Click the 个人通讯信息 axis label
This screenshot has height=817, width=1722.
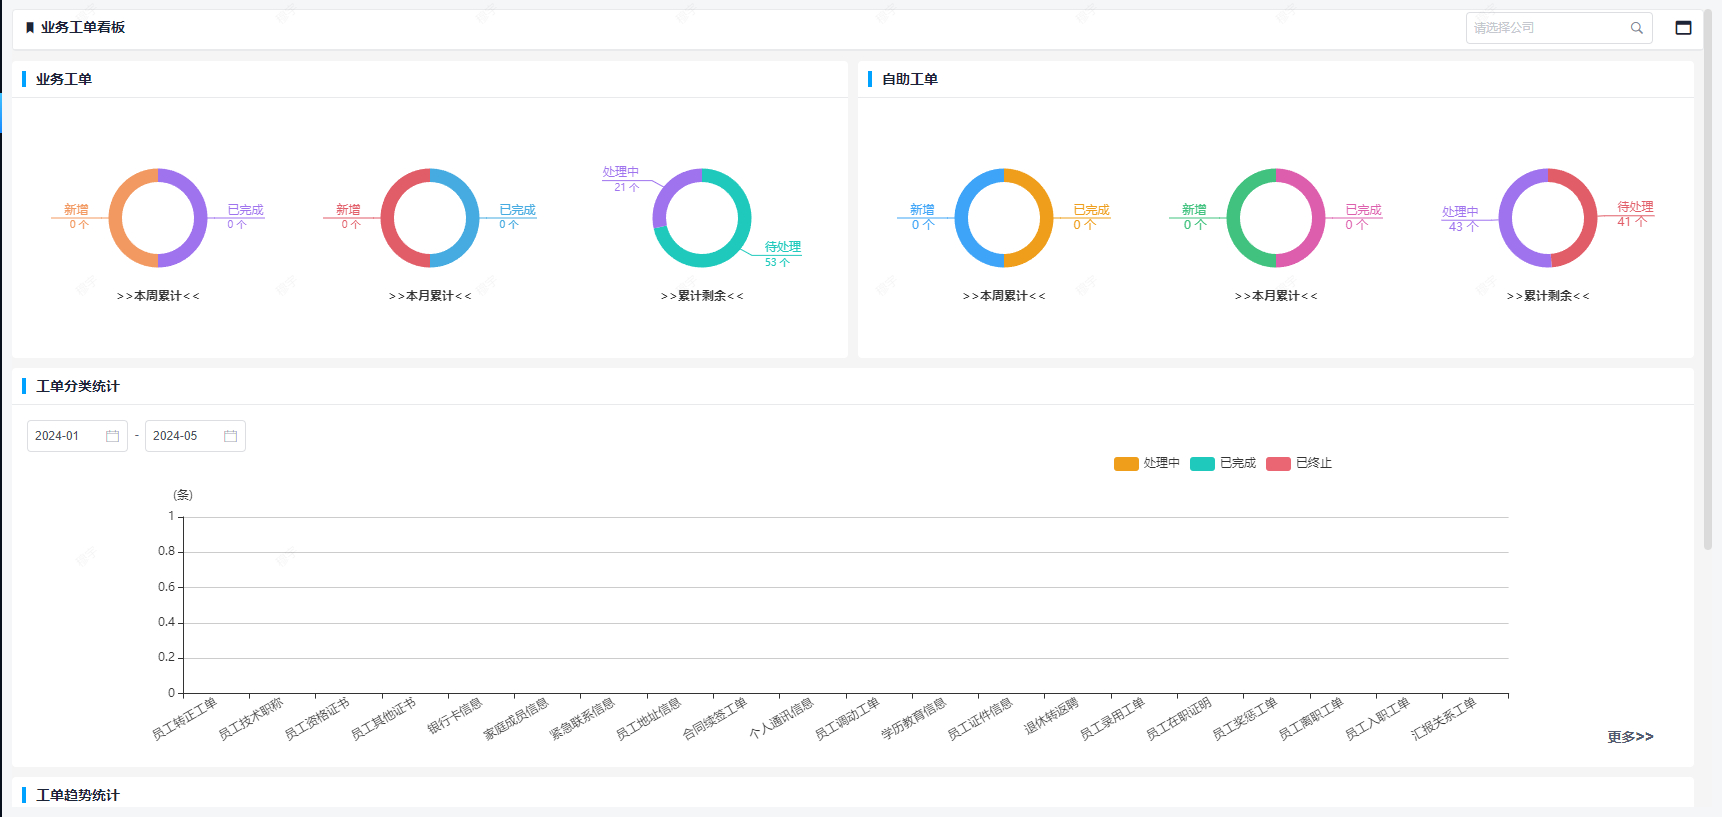(x=781, y=719)
